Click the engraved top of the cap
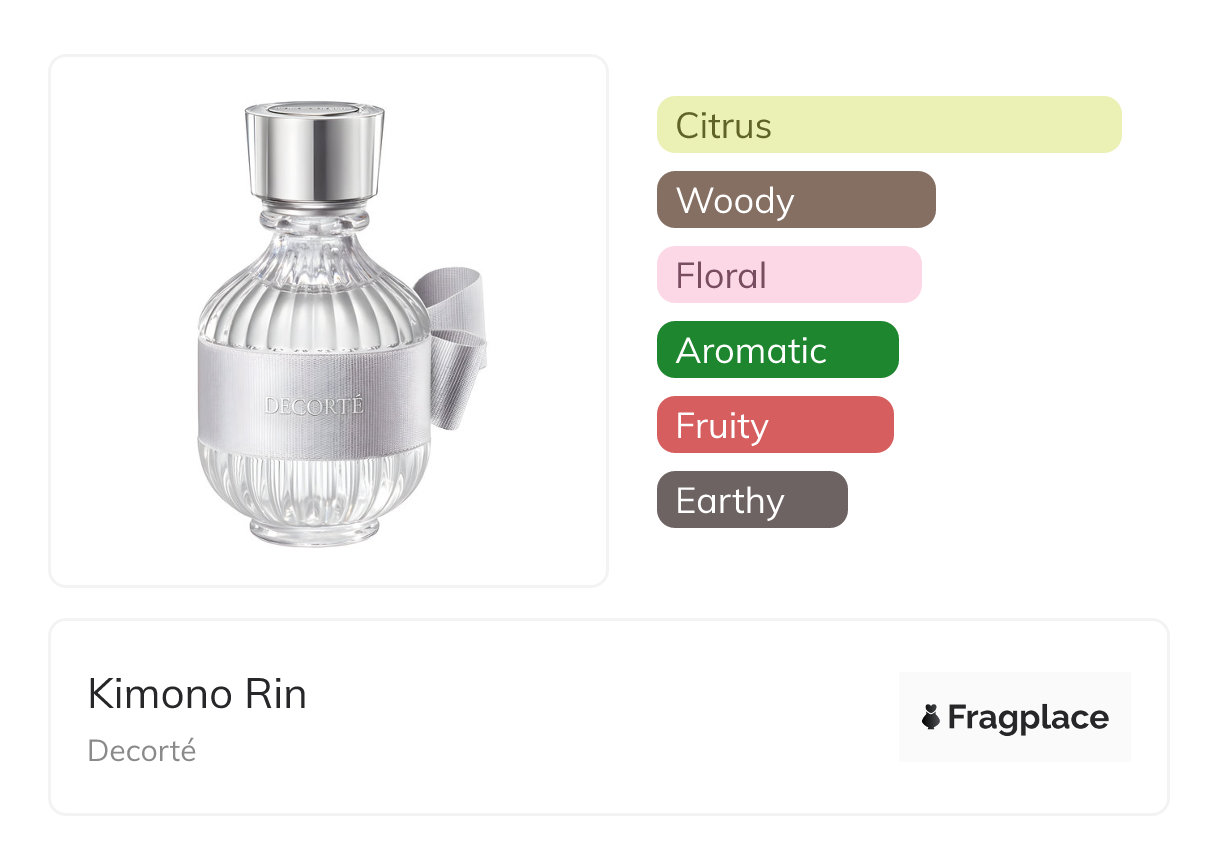Viewport: 1218px width, 864px height. (314, 106)
